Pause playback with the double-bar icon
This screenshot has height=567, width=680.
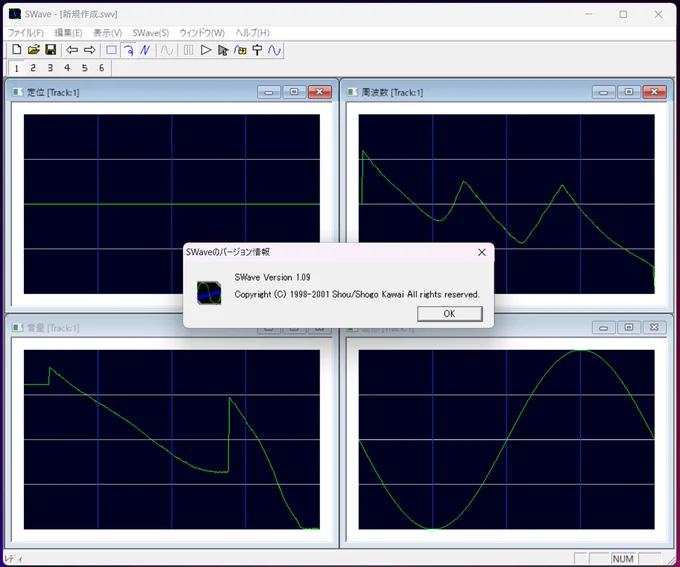pyautogui.click(x=188, y=50)
